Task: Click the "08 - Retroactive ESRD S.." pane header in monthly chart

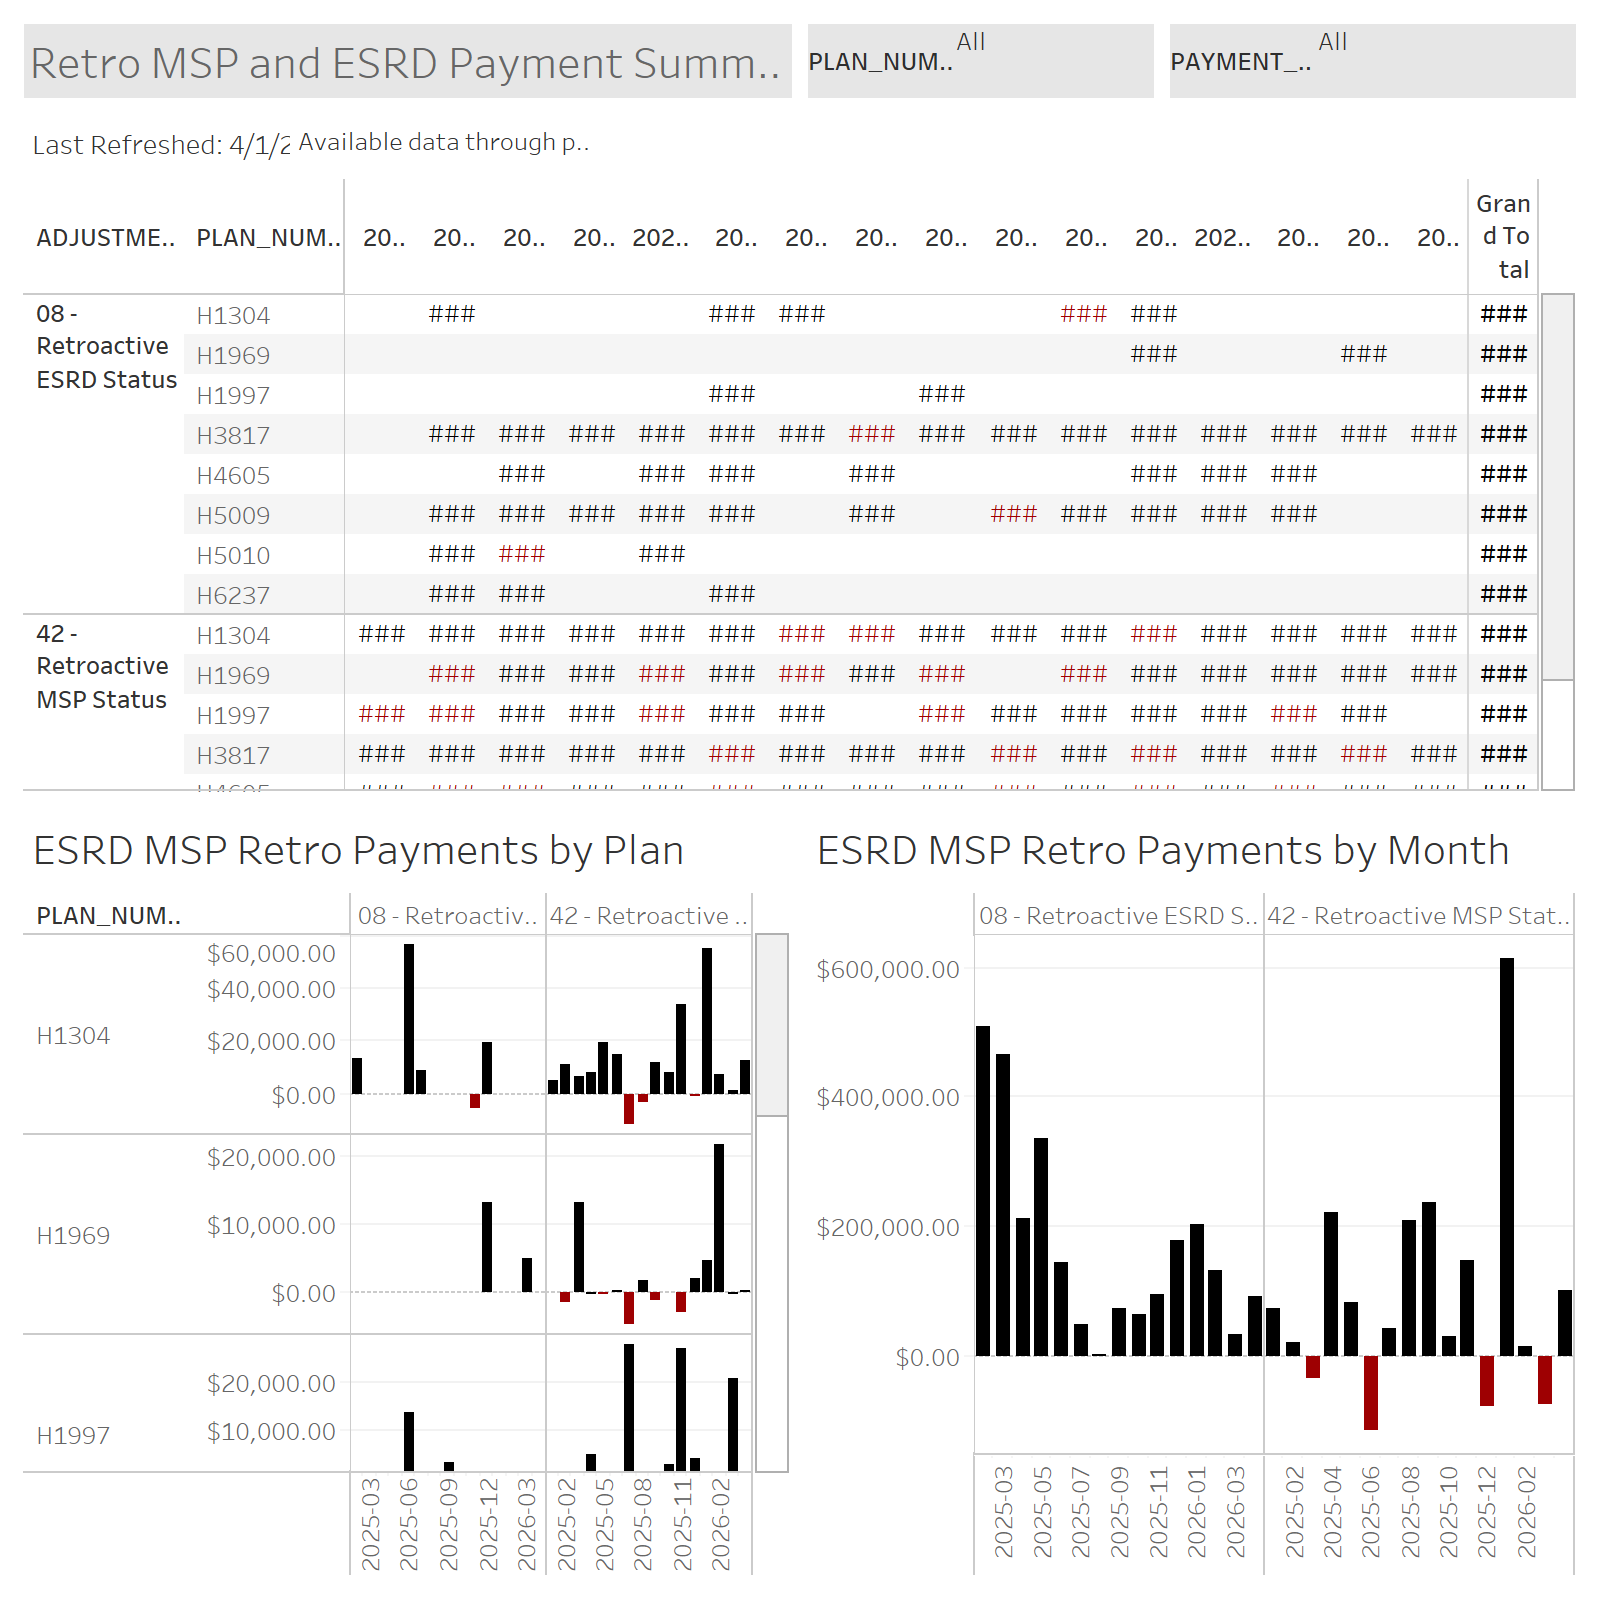Action: pyautogui.click(x=1118, y=914)
